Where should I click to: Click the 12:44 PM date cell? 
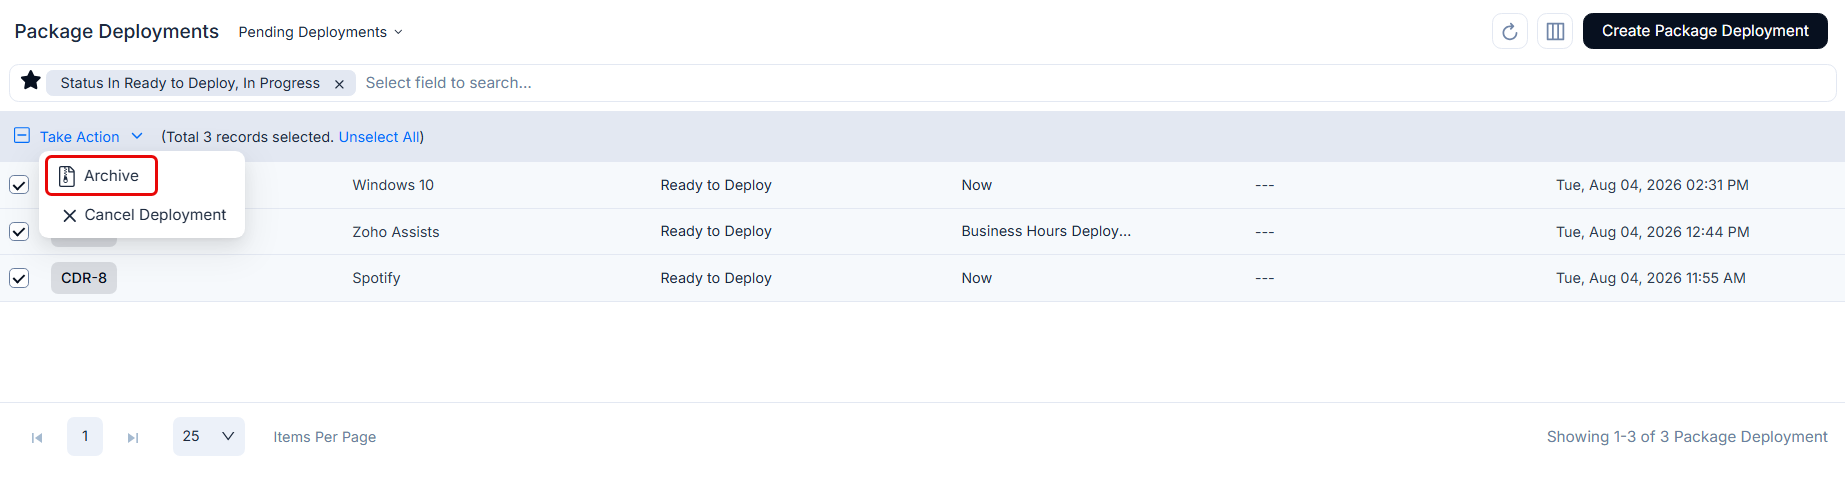[1653, 232]
